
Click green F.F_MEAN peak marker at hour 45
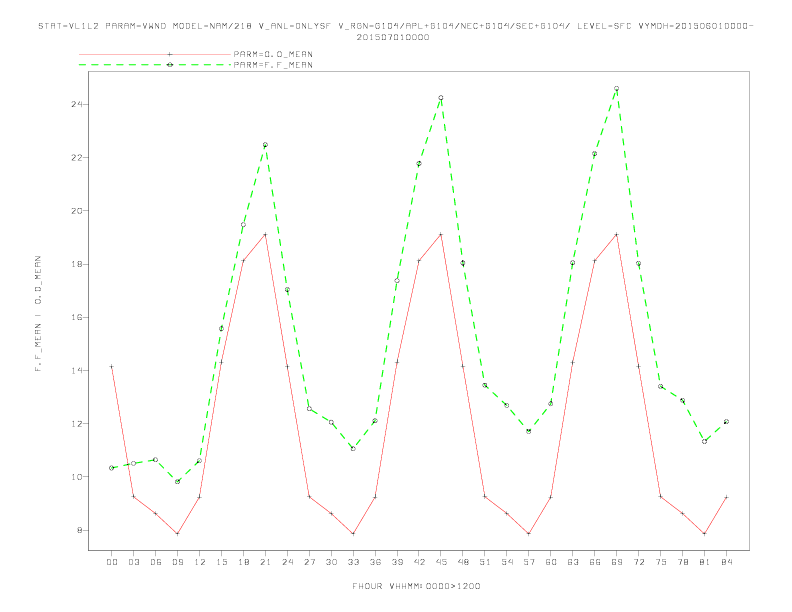pyautogui.click(x=441, y=97)
